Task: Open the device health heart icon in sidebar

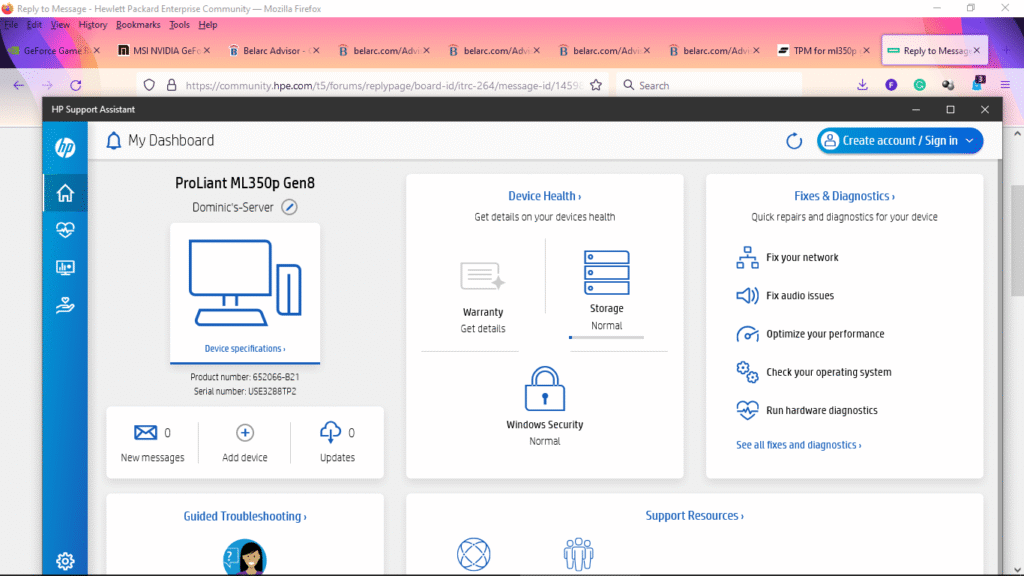Action: 65,230
